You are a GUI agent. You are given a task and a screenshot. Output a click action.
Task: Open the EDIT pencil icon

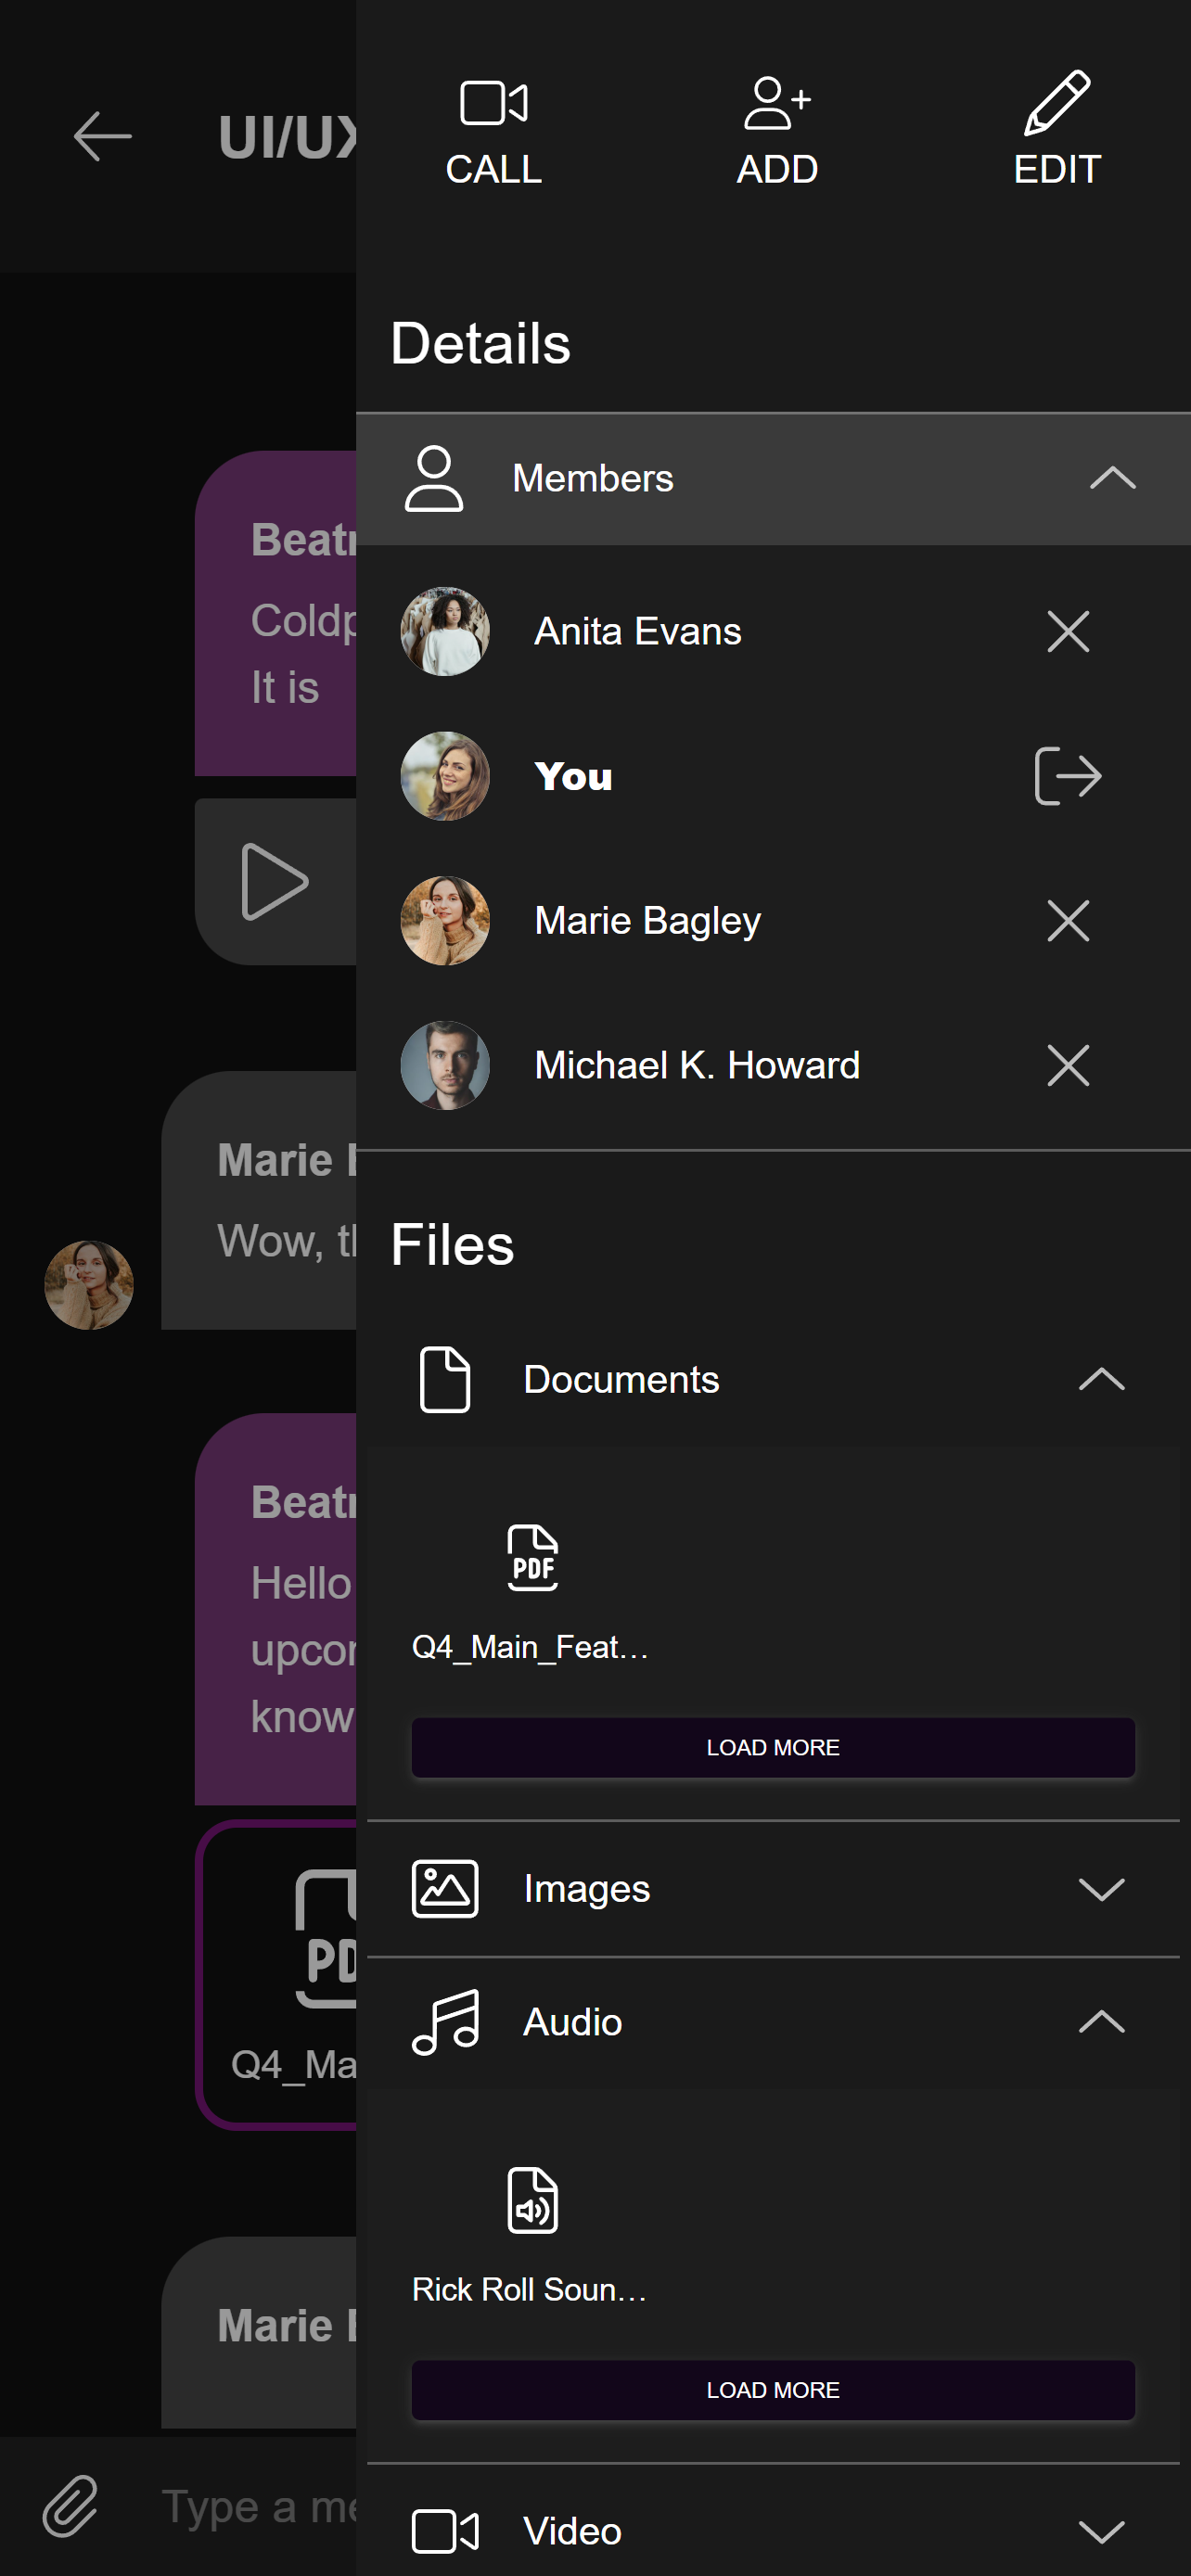(x=1057, y=102)
